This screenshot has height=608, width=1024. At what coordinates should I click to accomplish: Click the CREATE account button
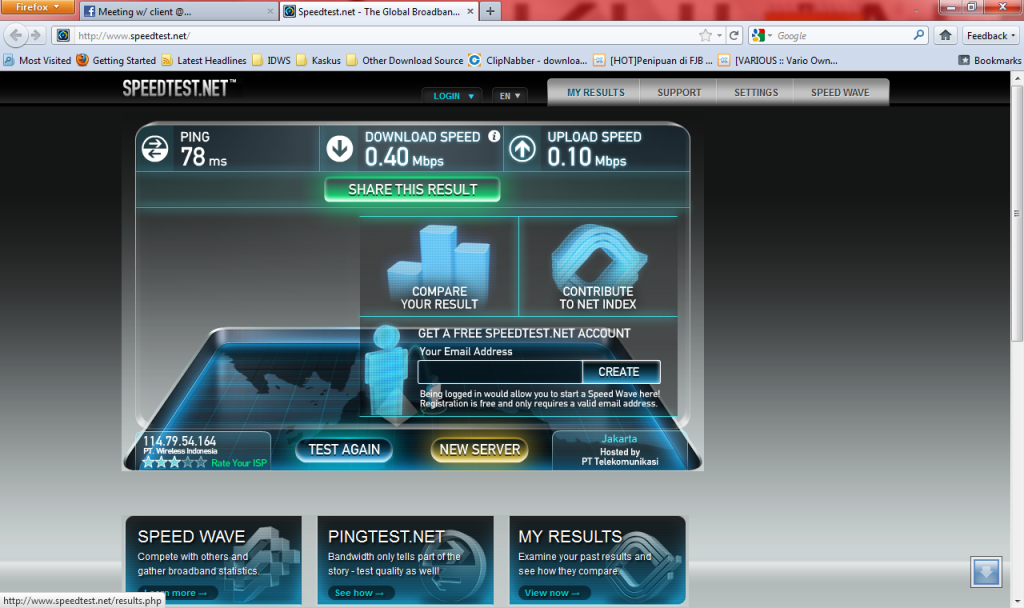pyautogui.click(x=621, y=372)
